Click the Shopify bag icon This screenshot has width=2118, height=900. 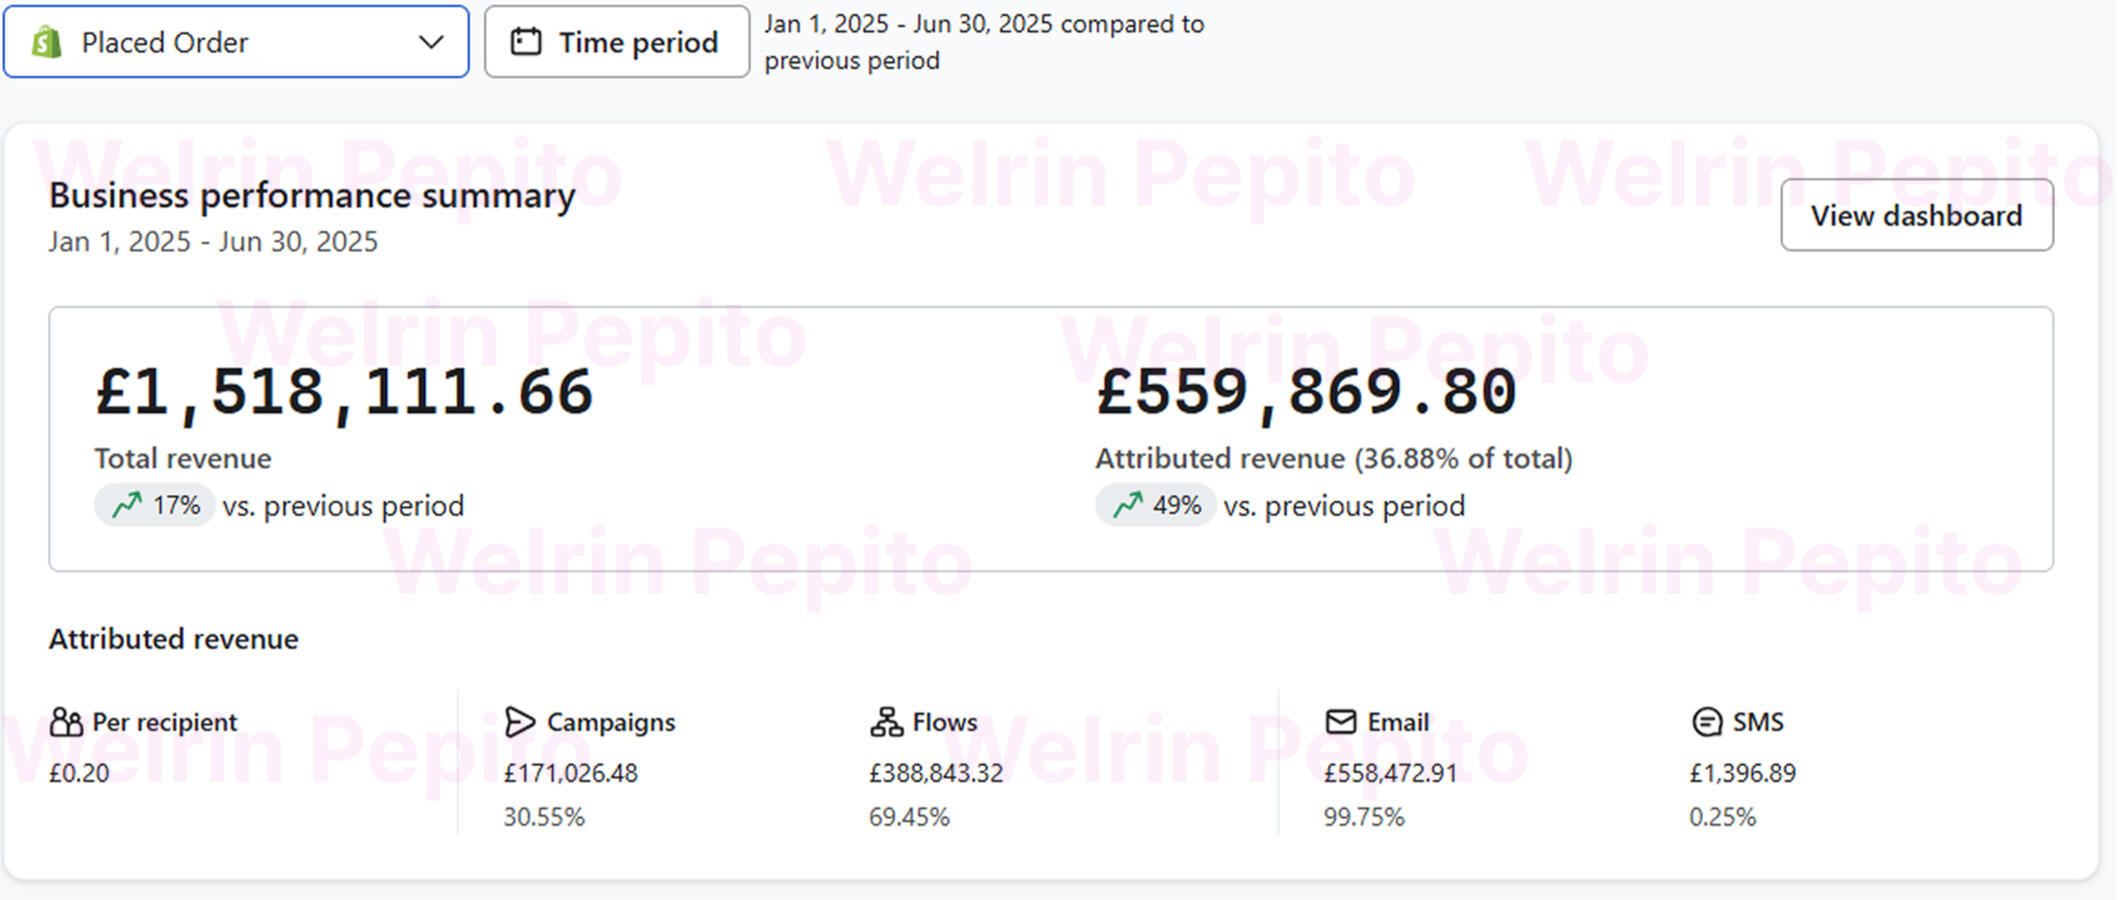coord(46,42)
